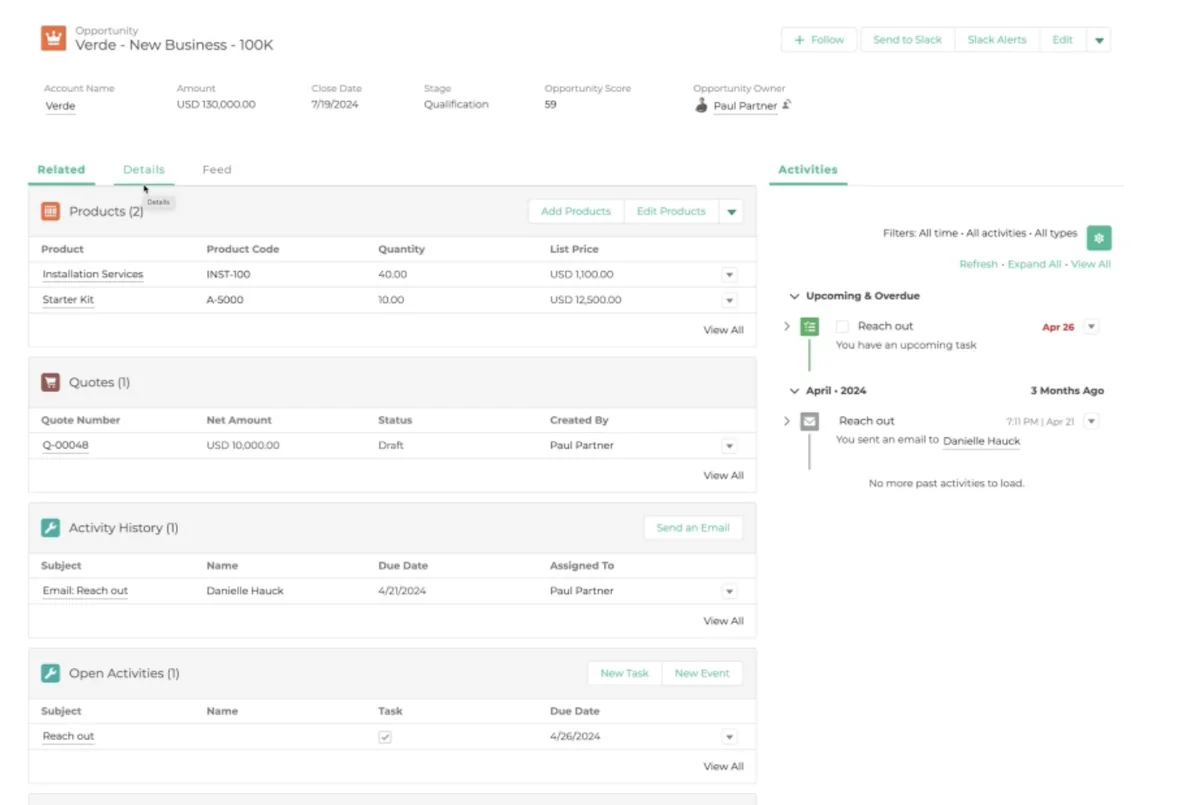
Task: Click Add Products
Action: tap(576, 211)
